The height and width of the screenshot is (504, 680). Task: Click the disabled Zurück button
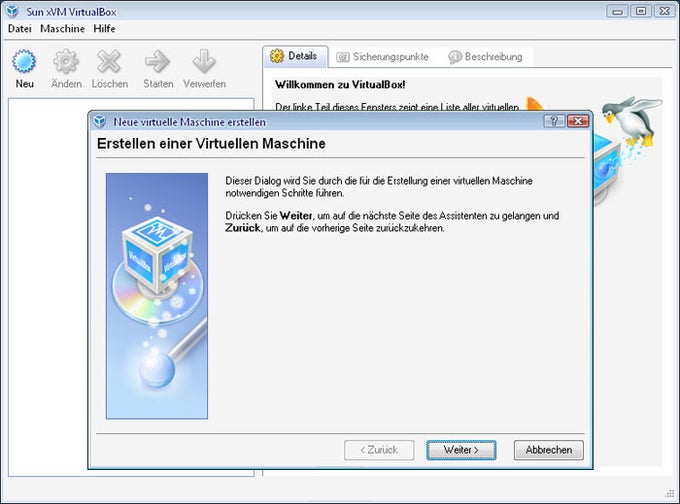click(379, 450)
